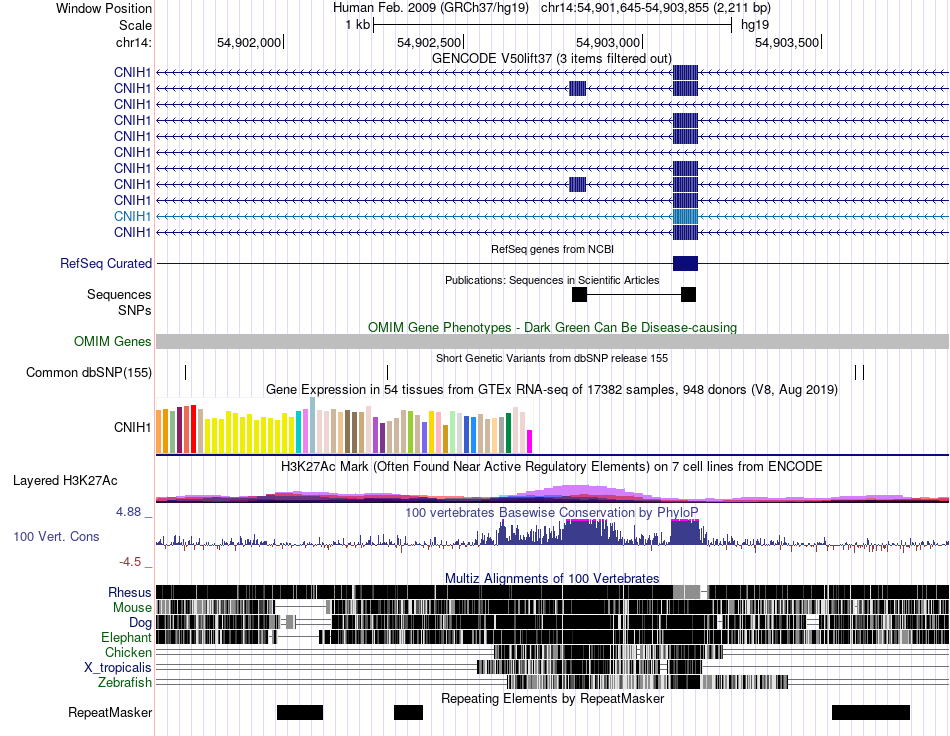Open GENCODE V50lift37 track title
Screen dimensions: 950x736
click(x=551, y=58)
